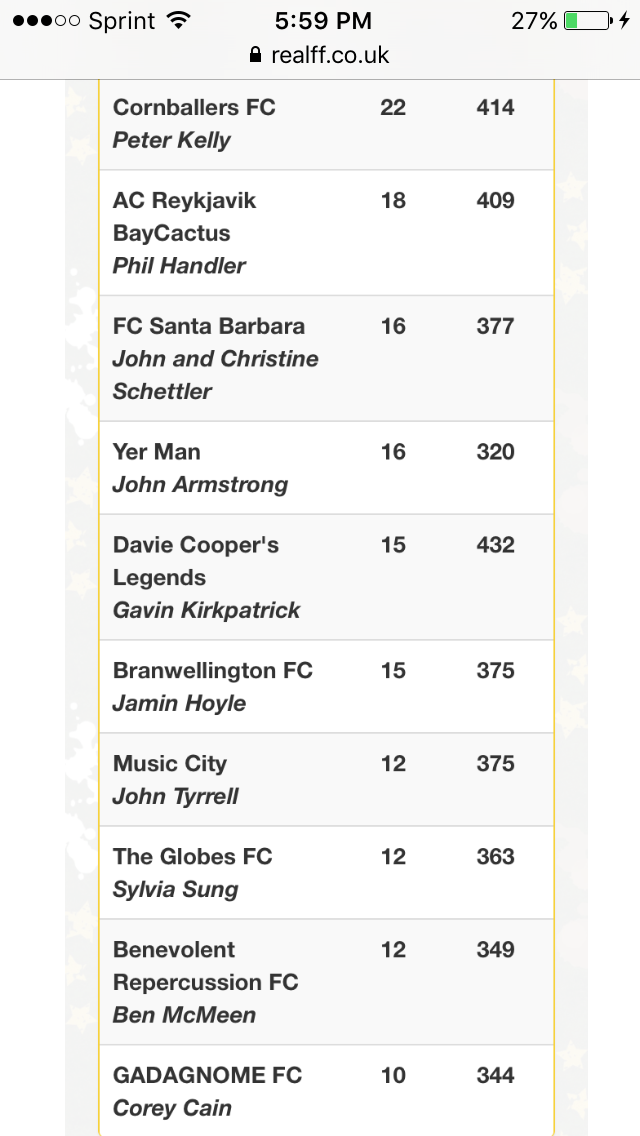This screenshot has height=1136, width=640.
Task: Tap the 432 points value
Action: (495, 545)
